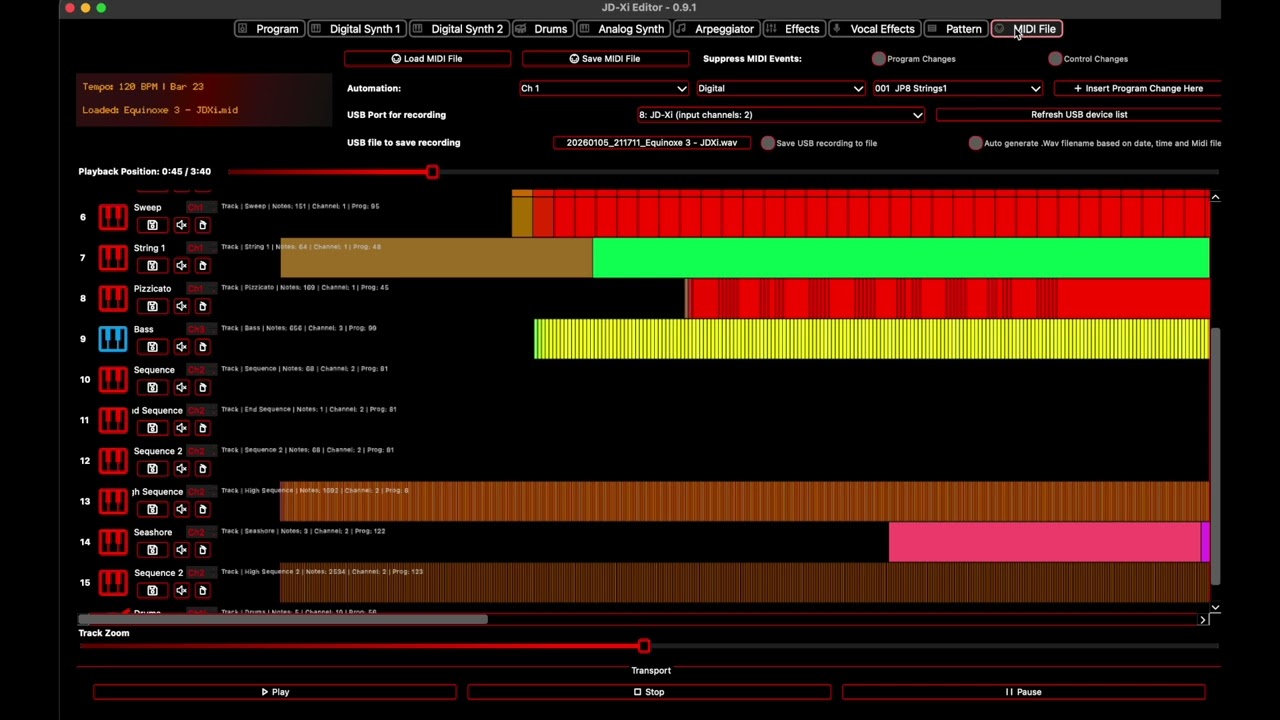Enable Save USB recording to file
The width and height of the screenshot is (1280, 720).
tap(768, 143)
